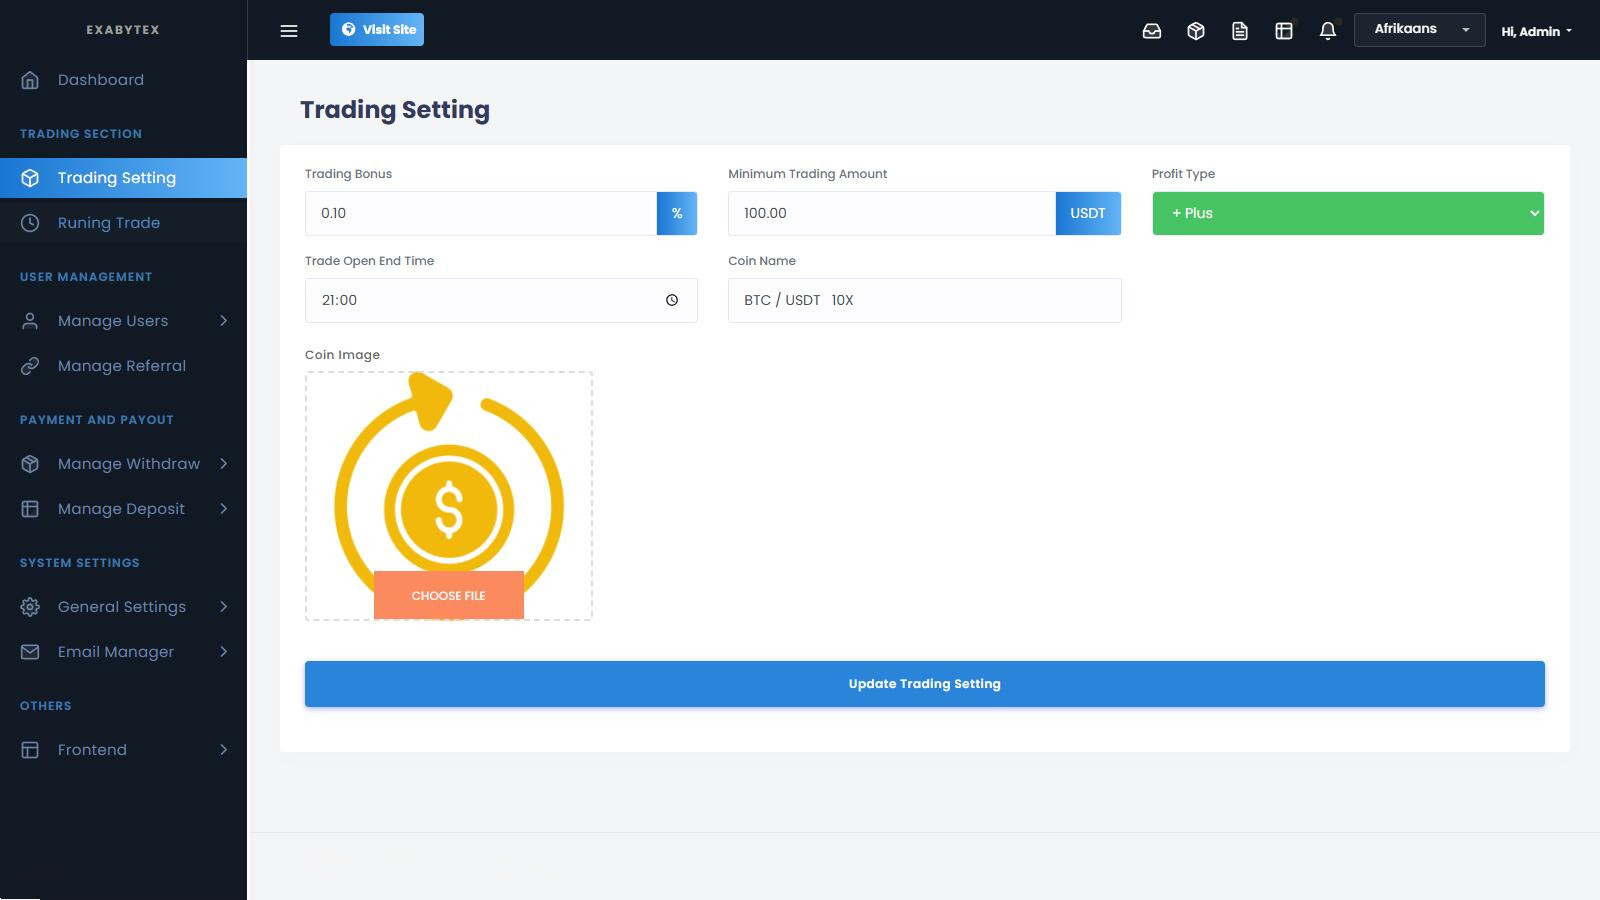Open the document file icon in header

[x=1240, y=31]
